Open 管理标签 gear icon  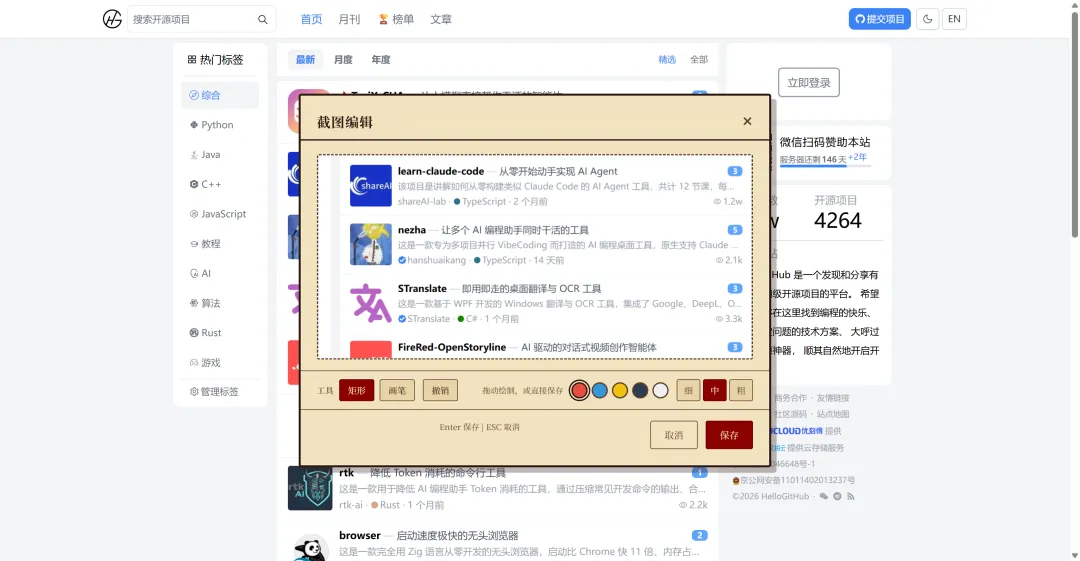tap(194, 391)
